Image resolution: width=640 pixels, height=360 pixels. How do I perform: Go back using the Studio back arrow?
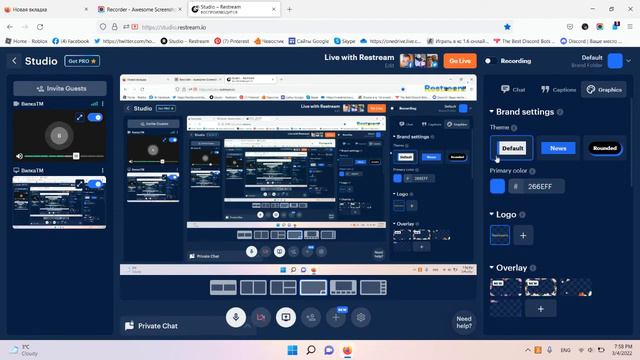14,61
